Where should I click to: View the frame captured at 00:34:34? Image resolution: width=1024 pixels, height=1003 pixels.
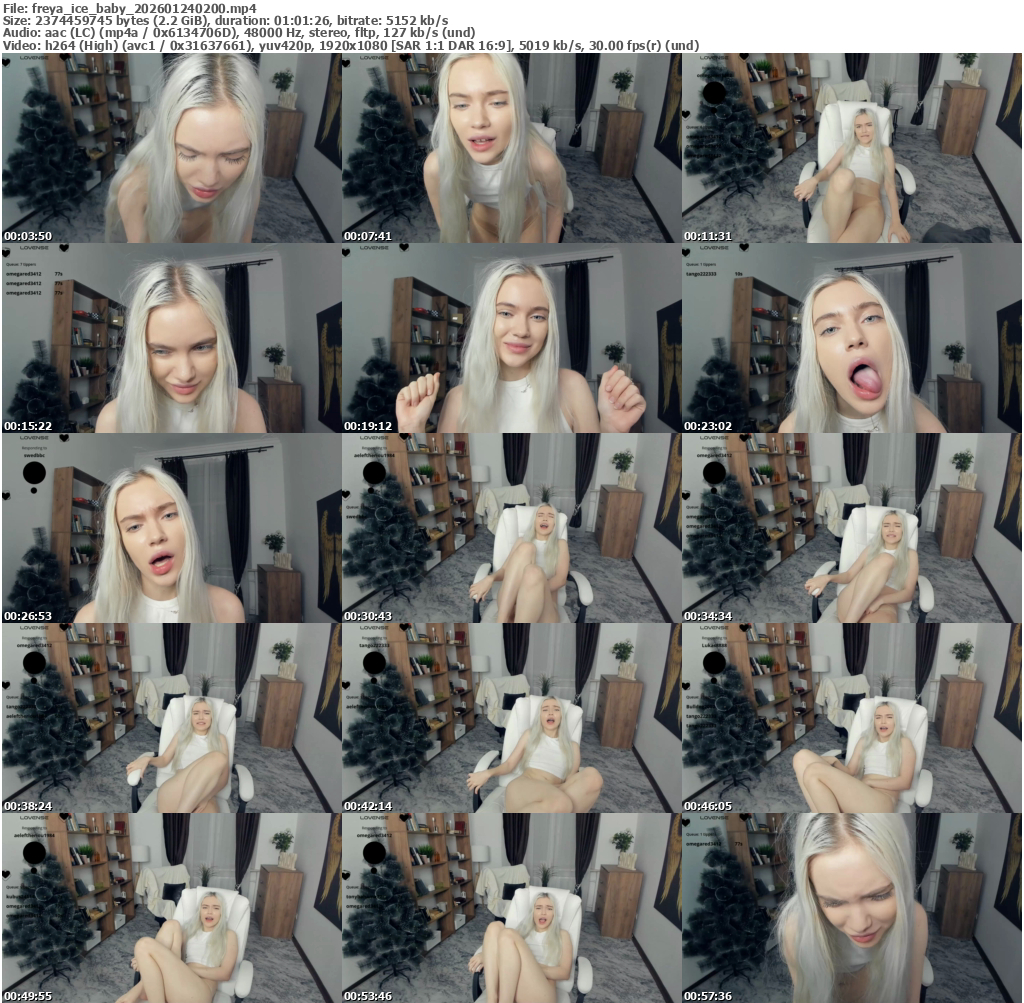click(x=852, y=528)
